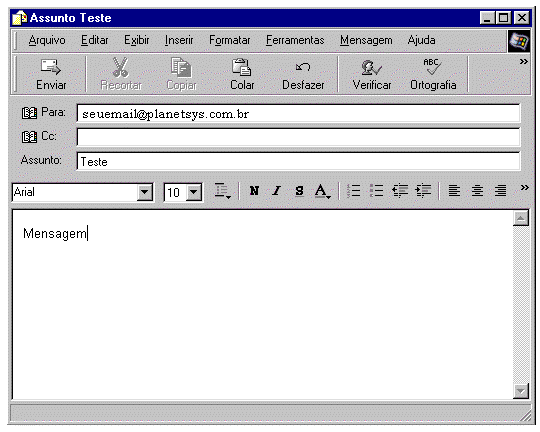Check names with Verificar icon
540x432 pixels.
coord(371,68)
